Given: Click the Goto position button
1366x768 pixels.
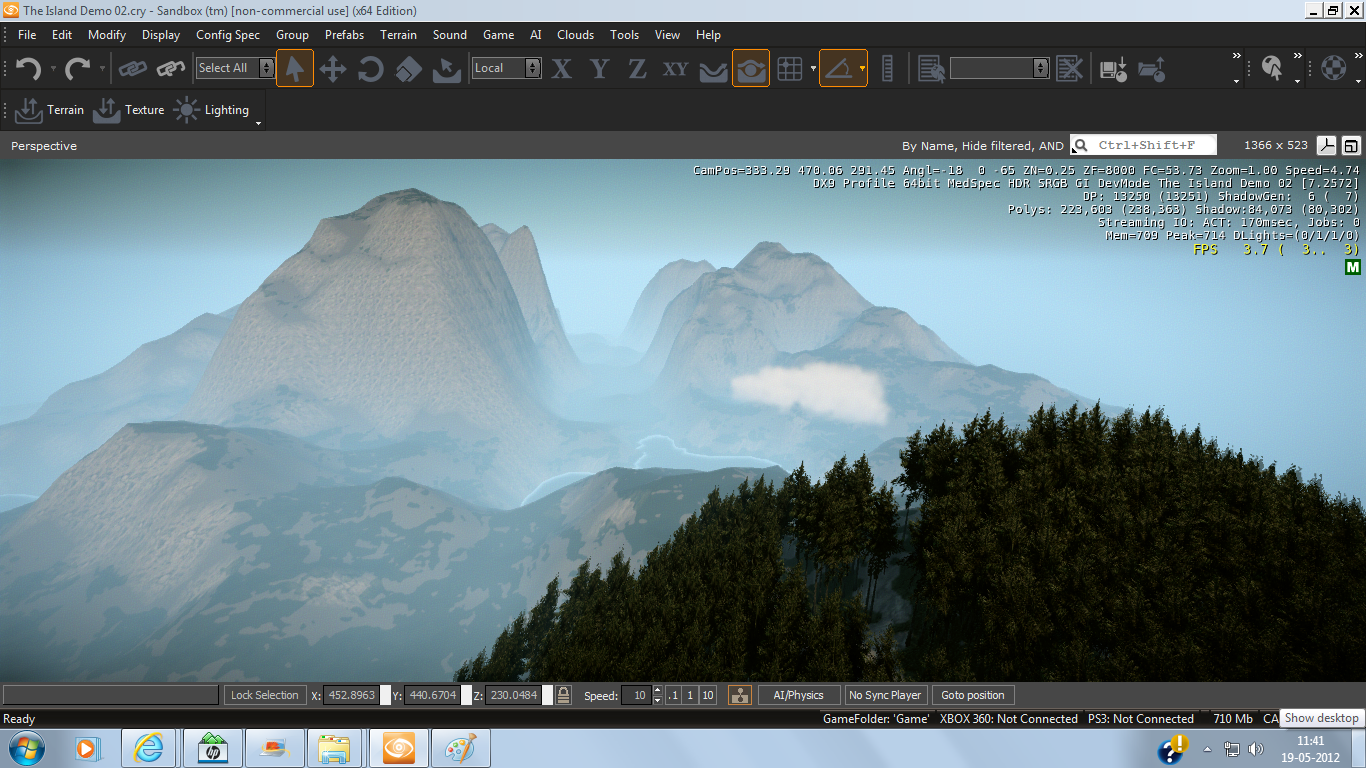Looking at the screenshot, I should click(x=972, y=695).
